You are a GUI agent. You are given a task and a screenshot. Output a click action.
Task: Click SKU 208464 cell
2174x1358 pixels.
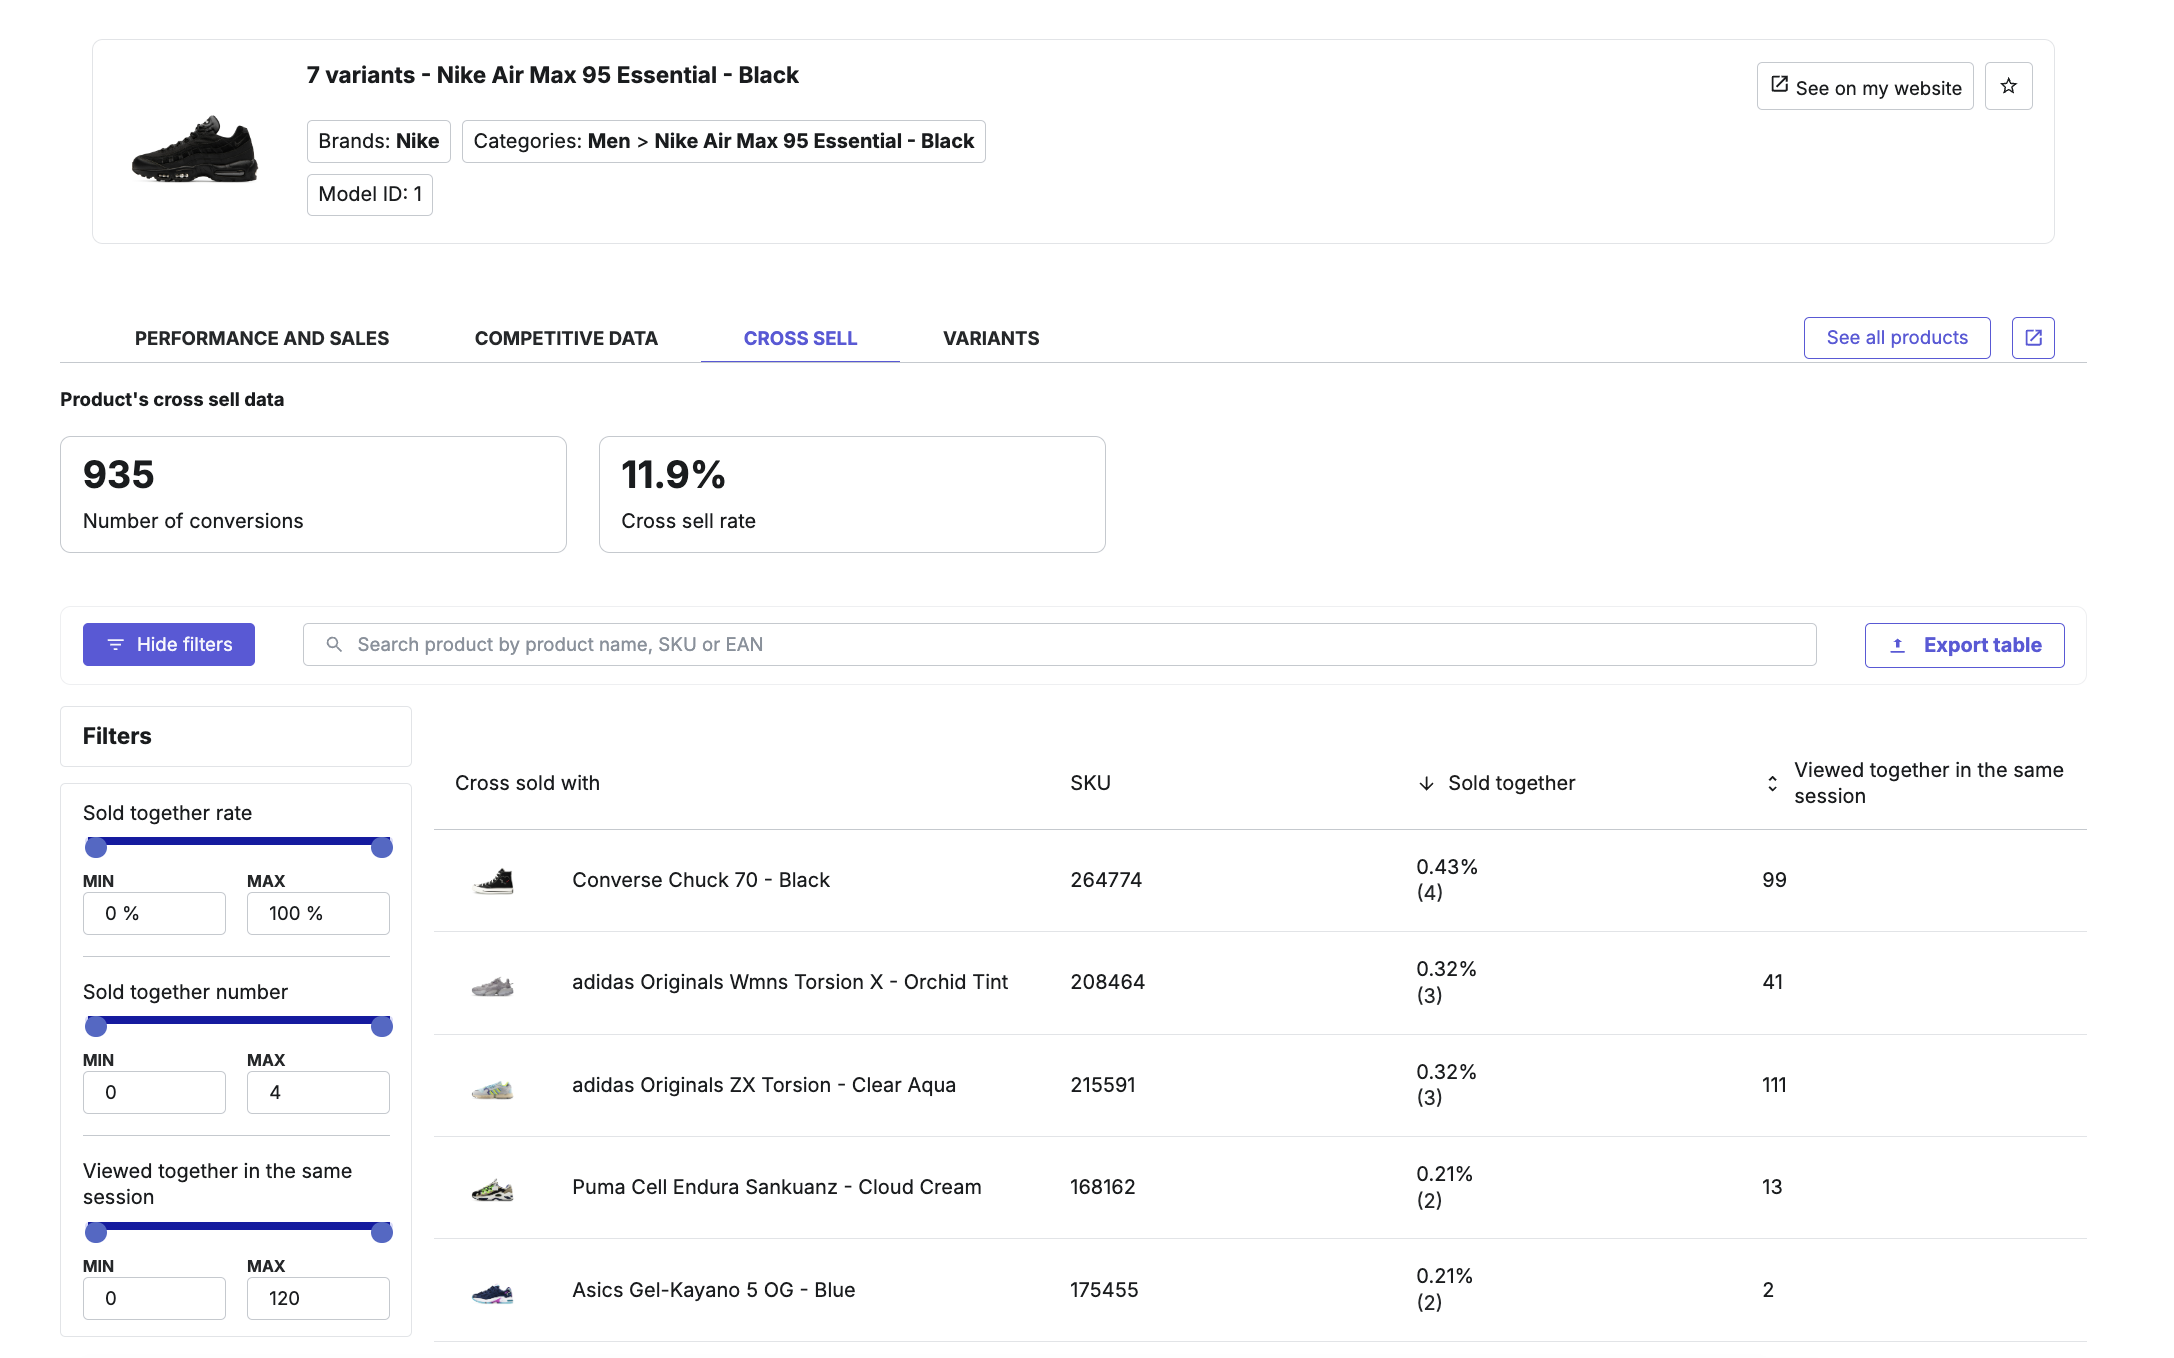pyautogui.click(x=1108, y=982)
